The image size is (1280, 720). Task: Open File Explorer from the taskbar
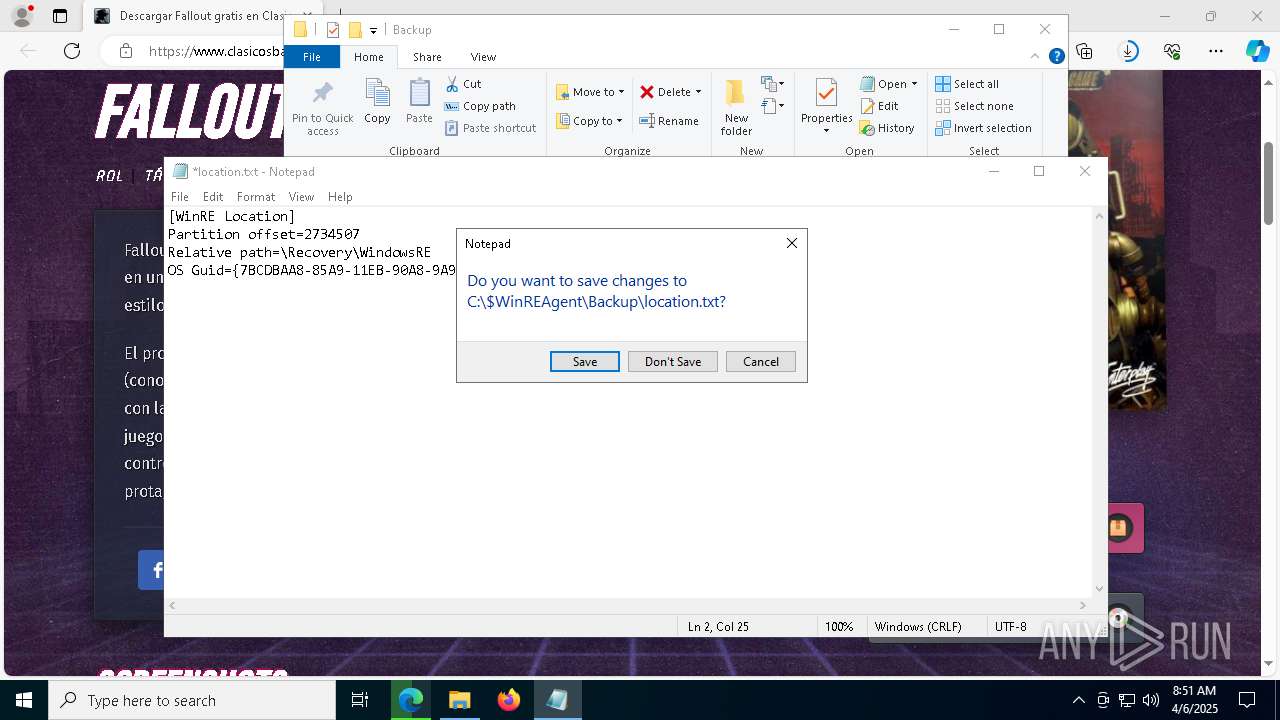460,700
